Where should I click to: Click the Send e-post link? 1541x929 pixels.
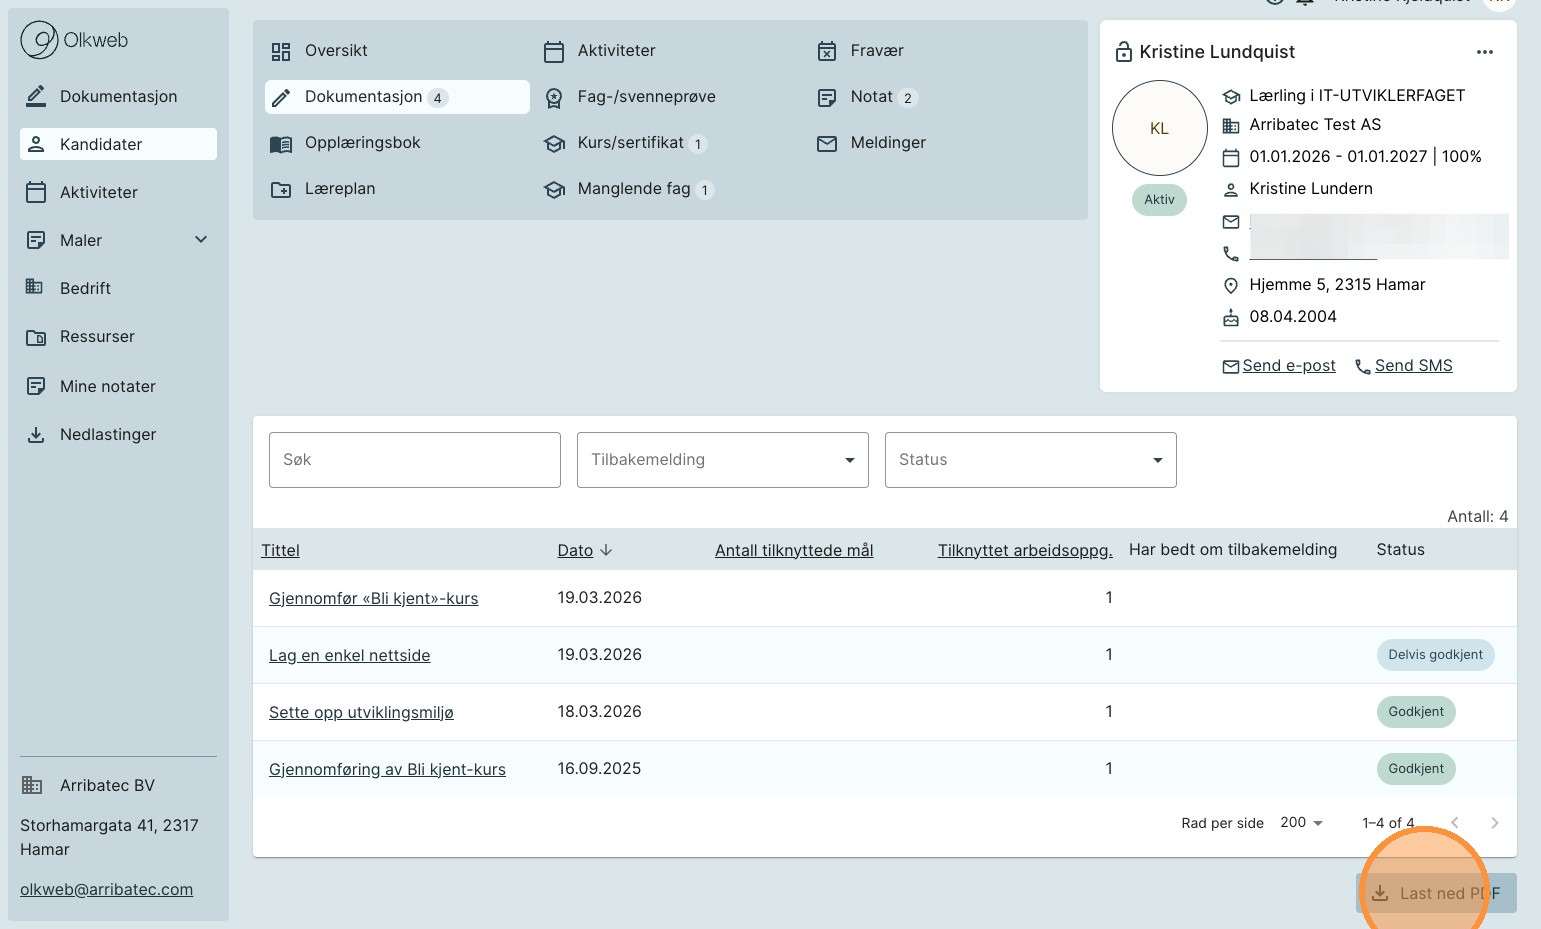click(x=1288, y=366)
